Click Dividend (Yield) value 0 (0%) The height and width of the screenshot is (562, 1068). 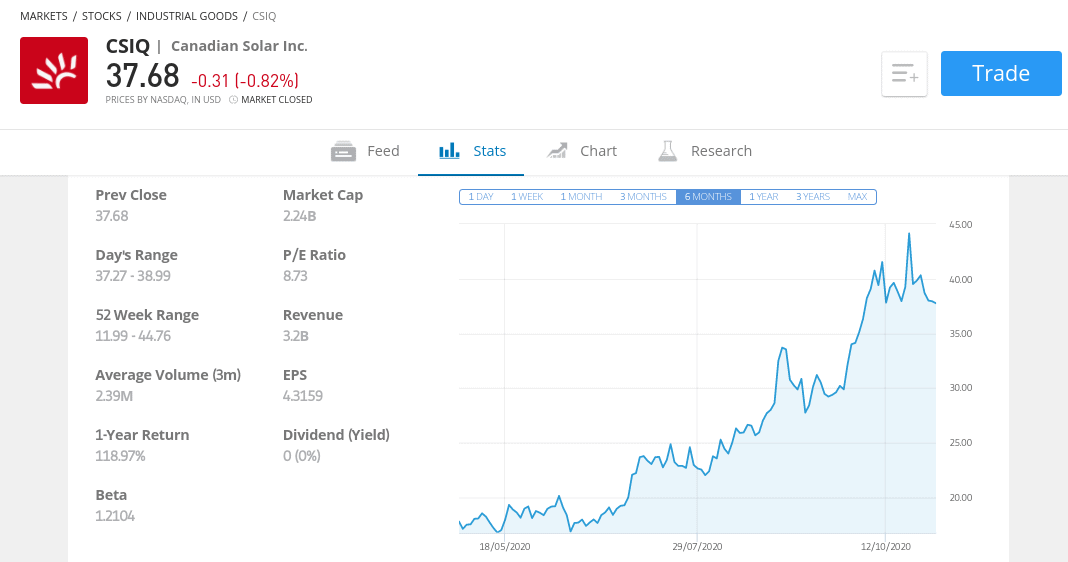(302, 456)
